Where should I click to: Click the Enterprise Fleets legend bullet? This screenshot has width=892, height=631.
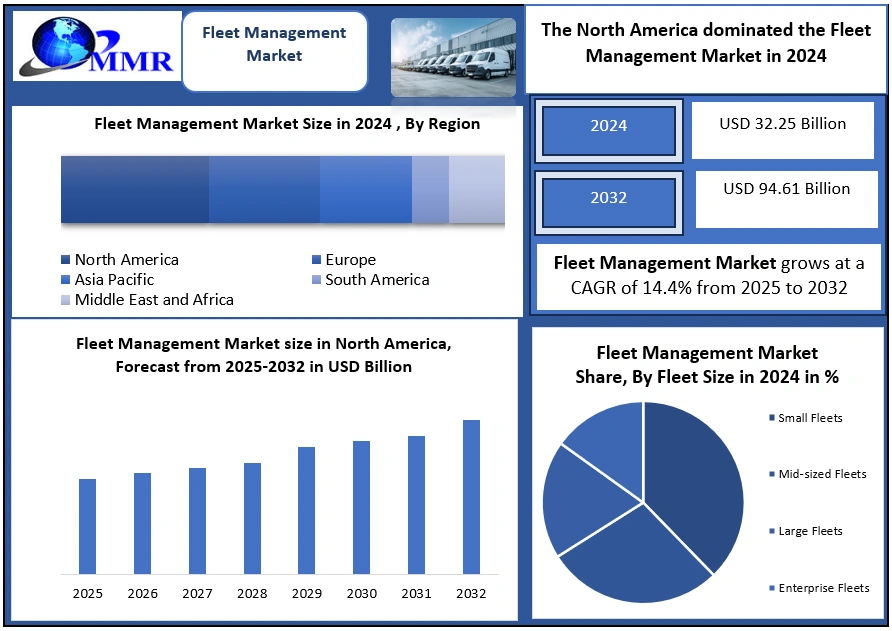tap(772, 588)
